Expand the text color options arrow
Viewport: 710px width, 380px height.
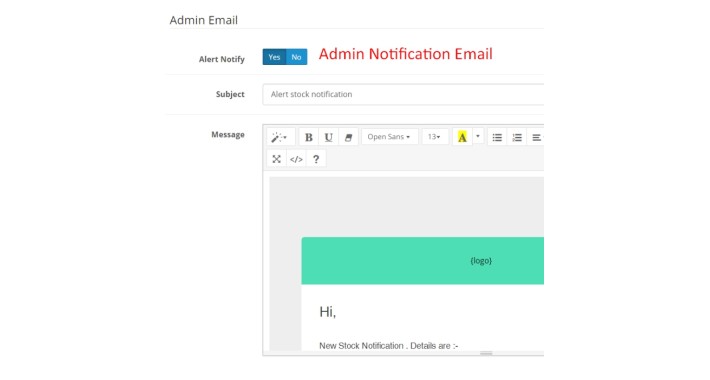tap(478, 137)
